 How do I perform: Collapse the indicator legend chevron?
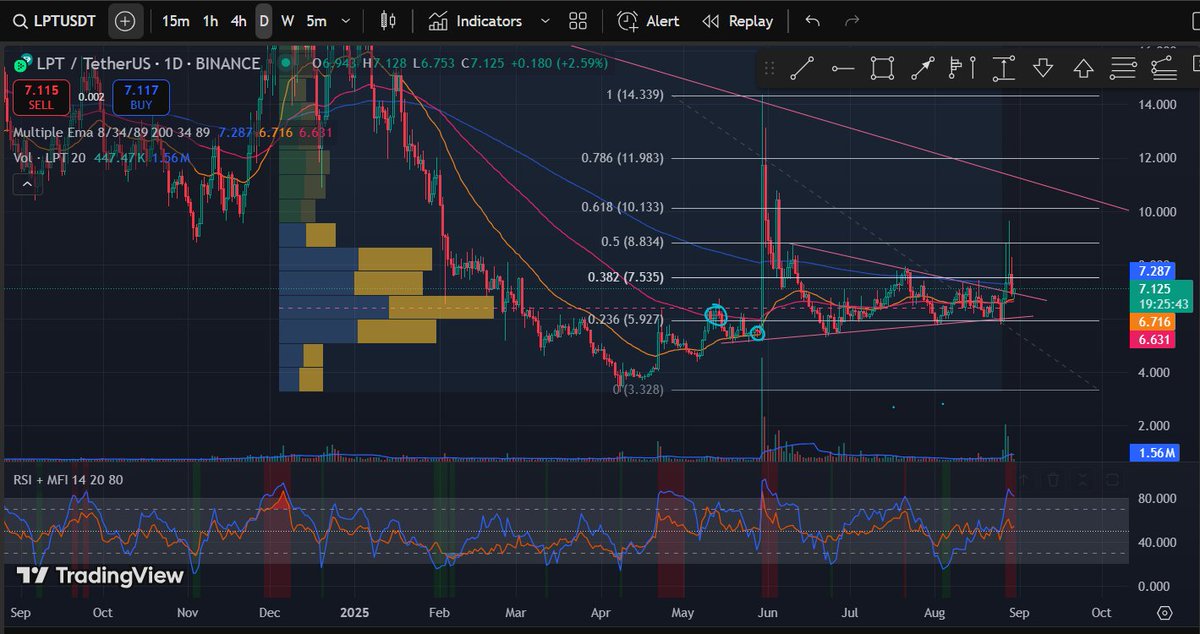26,183
